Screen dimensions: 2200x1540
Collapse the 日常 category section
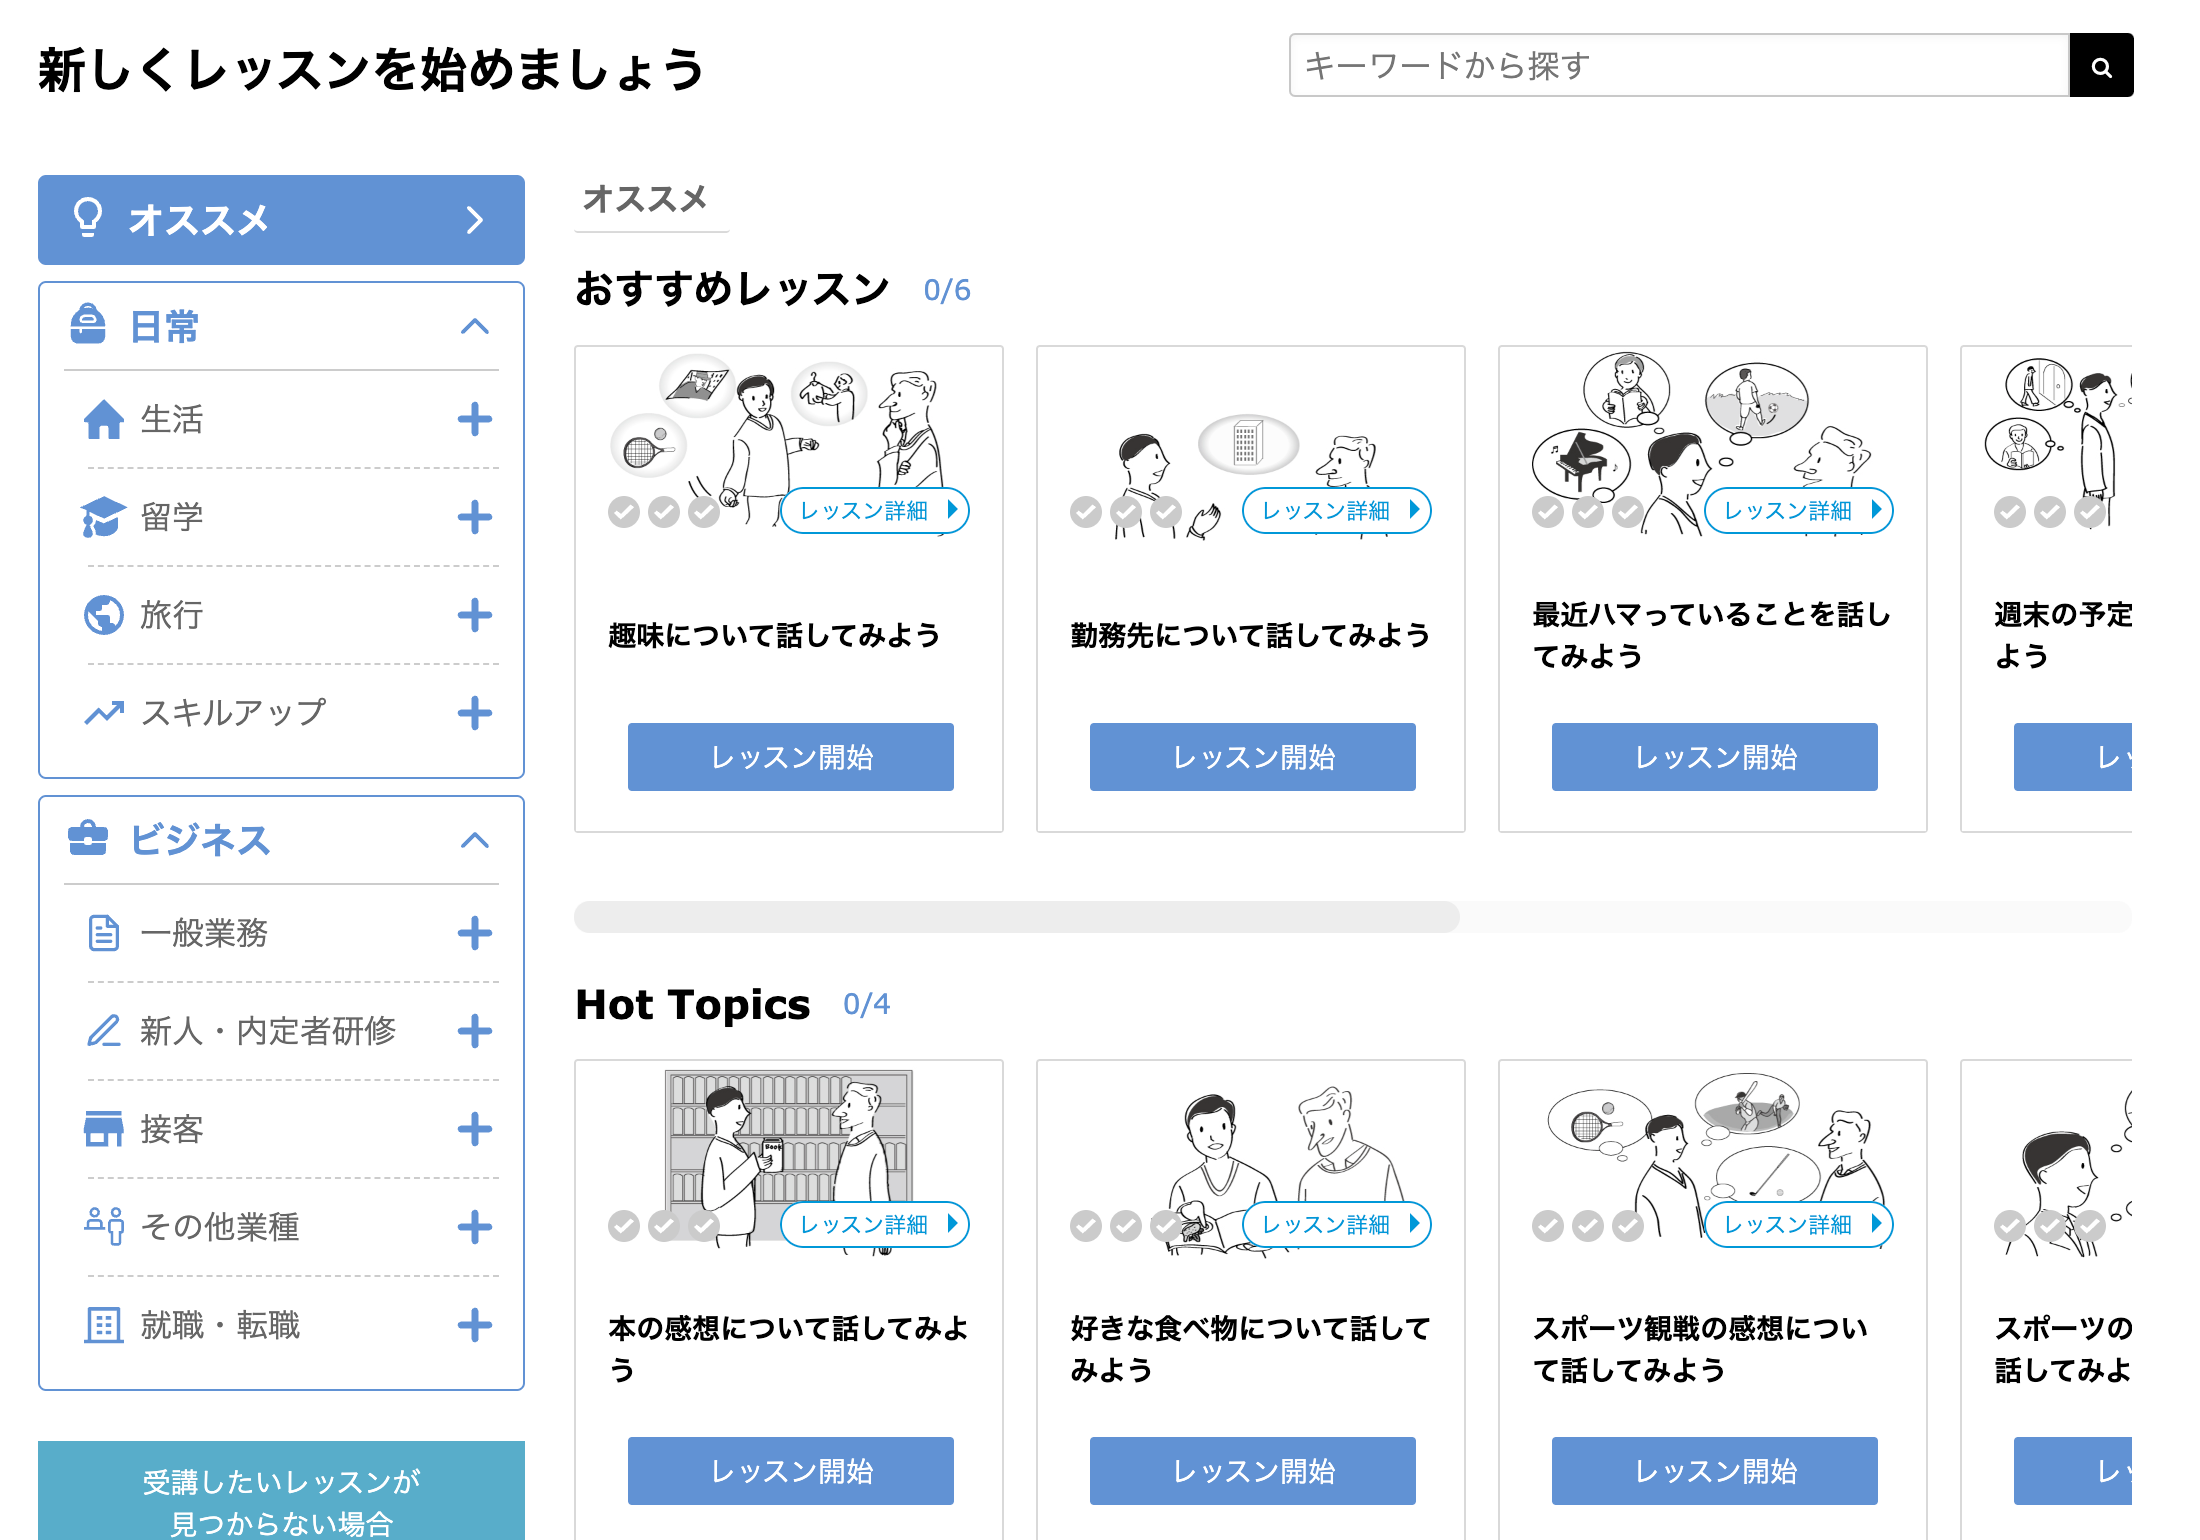pyautogui.click(x=475, y=327)
